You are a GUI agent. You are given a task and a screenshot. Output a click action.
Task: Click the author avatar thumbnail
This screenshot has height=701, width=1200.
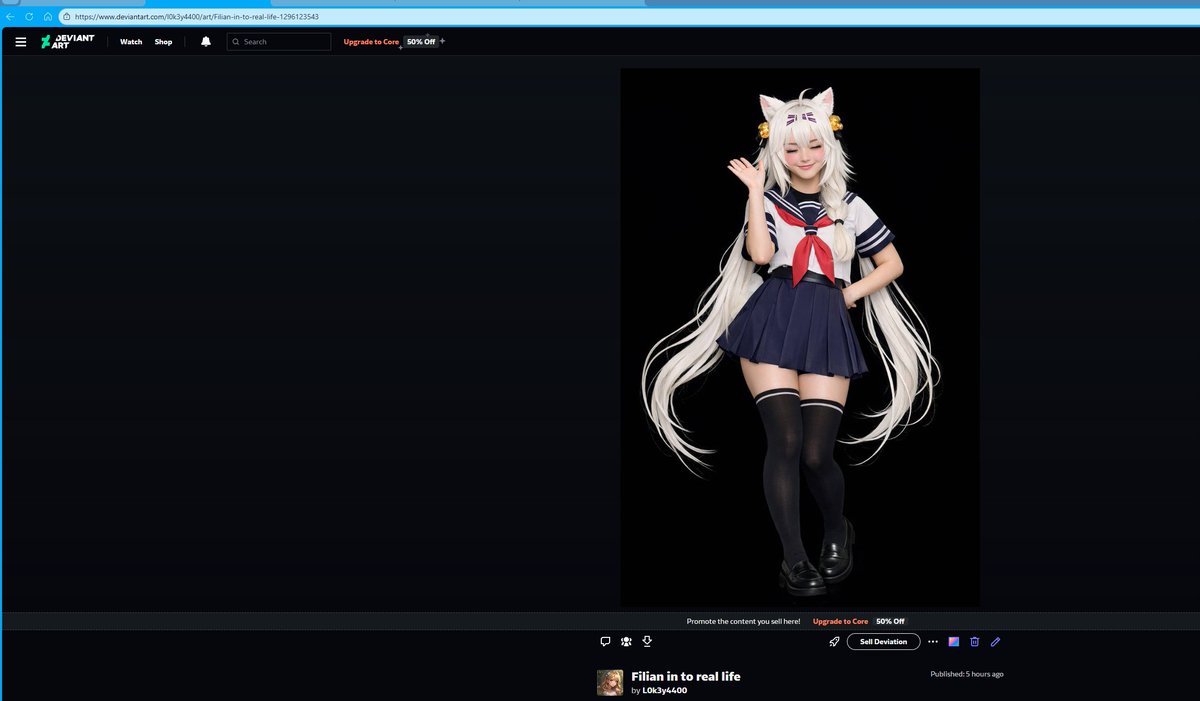610,683
